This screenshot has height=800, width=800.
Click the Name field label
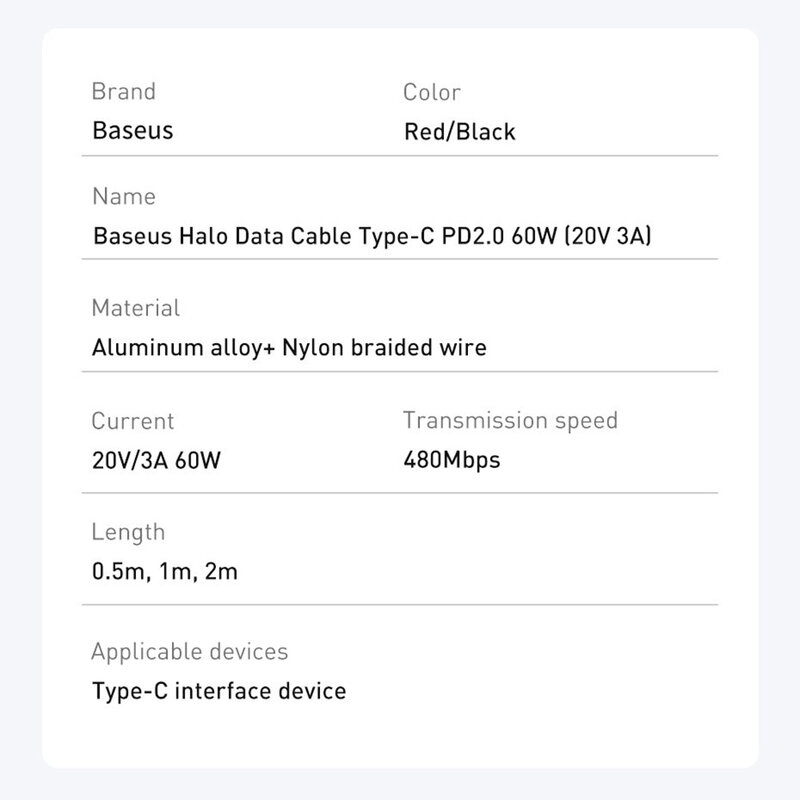[x=123, y=197]
